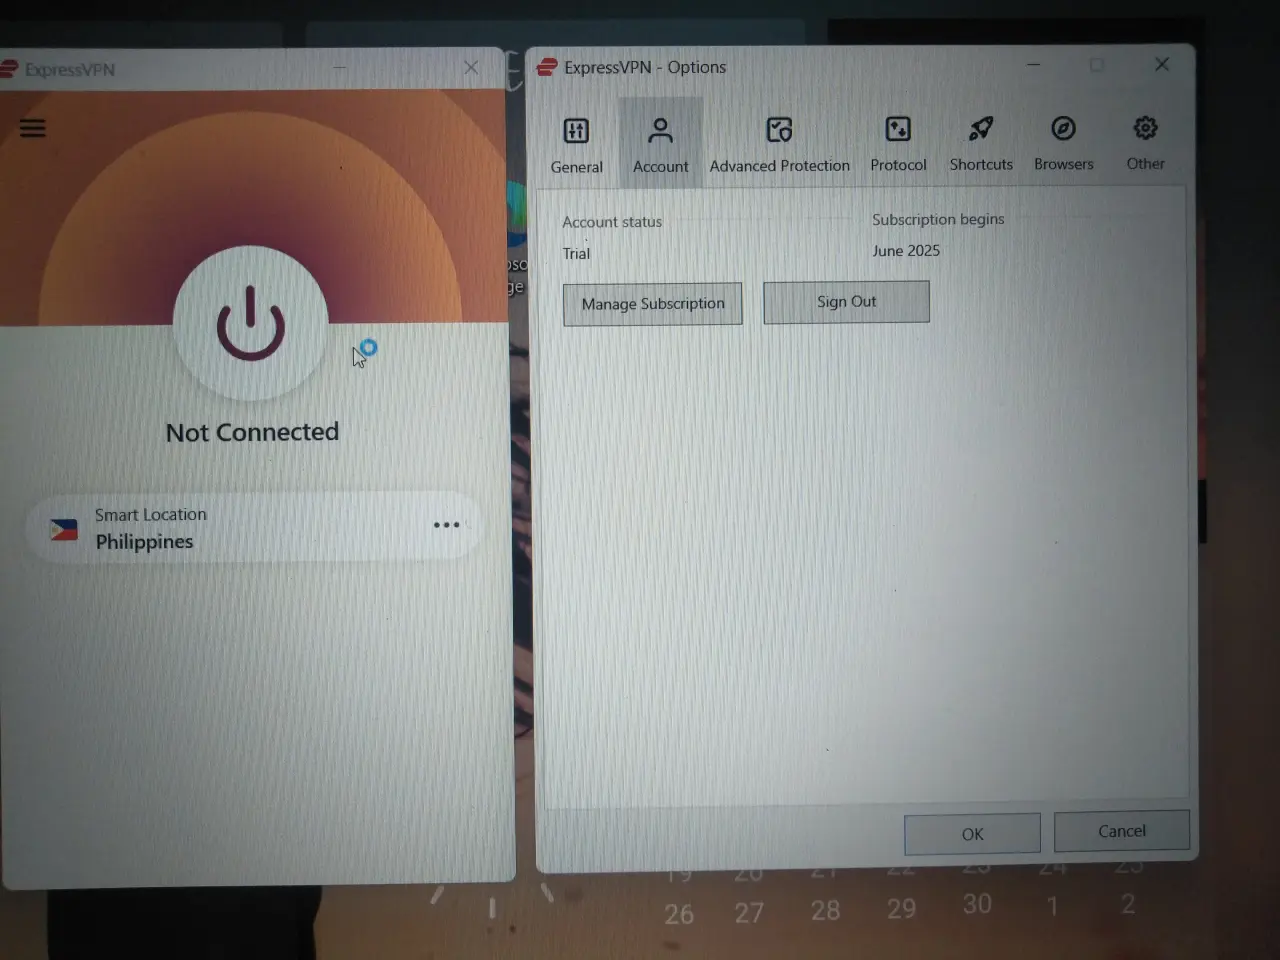Click the Sign Out button

point(846,302)
